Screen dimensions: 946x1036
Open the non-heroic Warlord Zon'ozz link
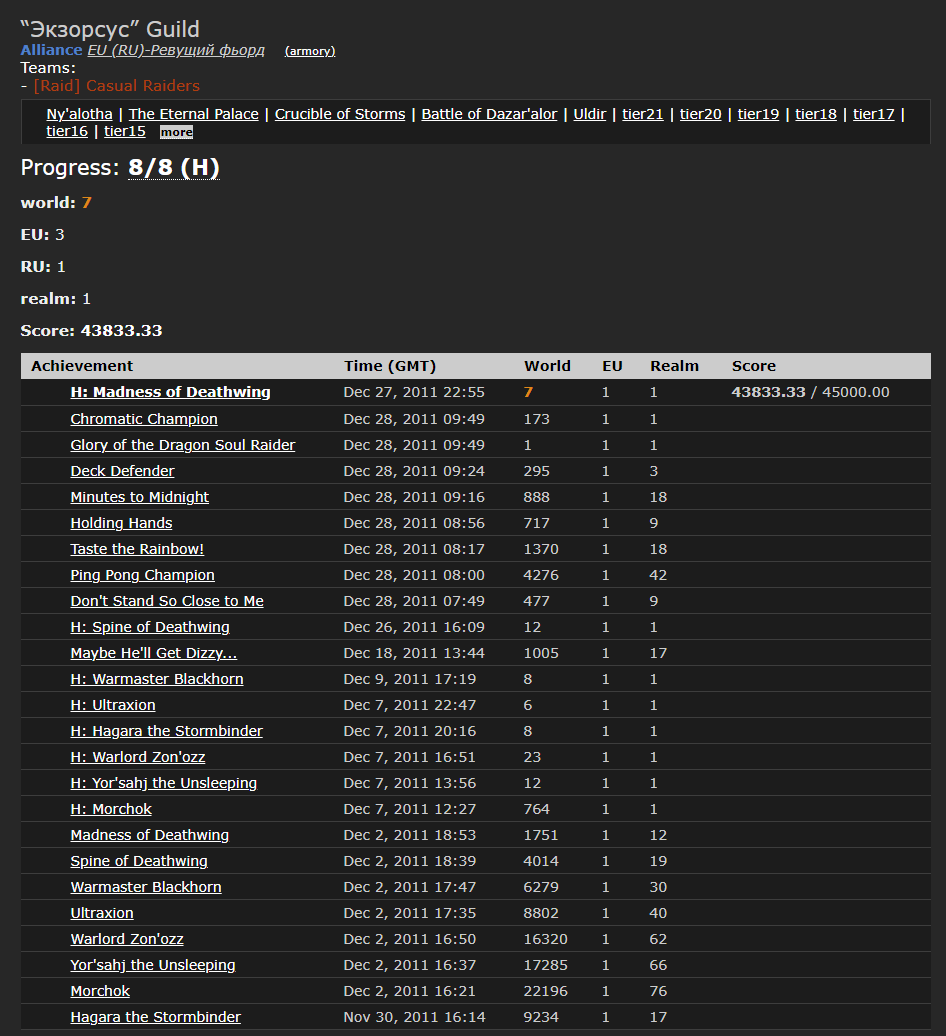[x=127, y=939]
